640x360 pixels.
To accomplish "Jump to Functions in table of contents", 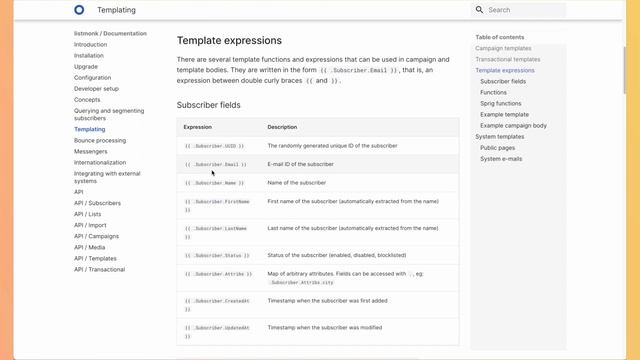I will 493,92.
